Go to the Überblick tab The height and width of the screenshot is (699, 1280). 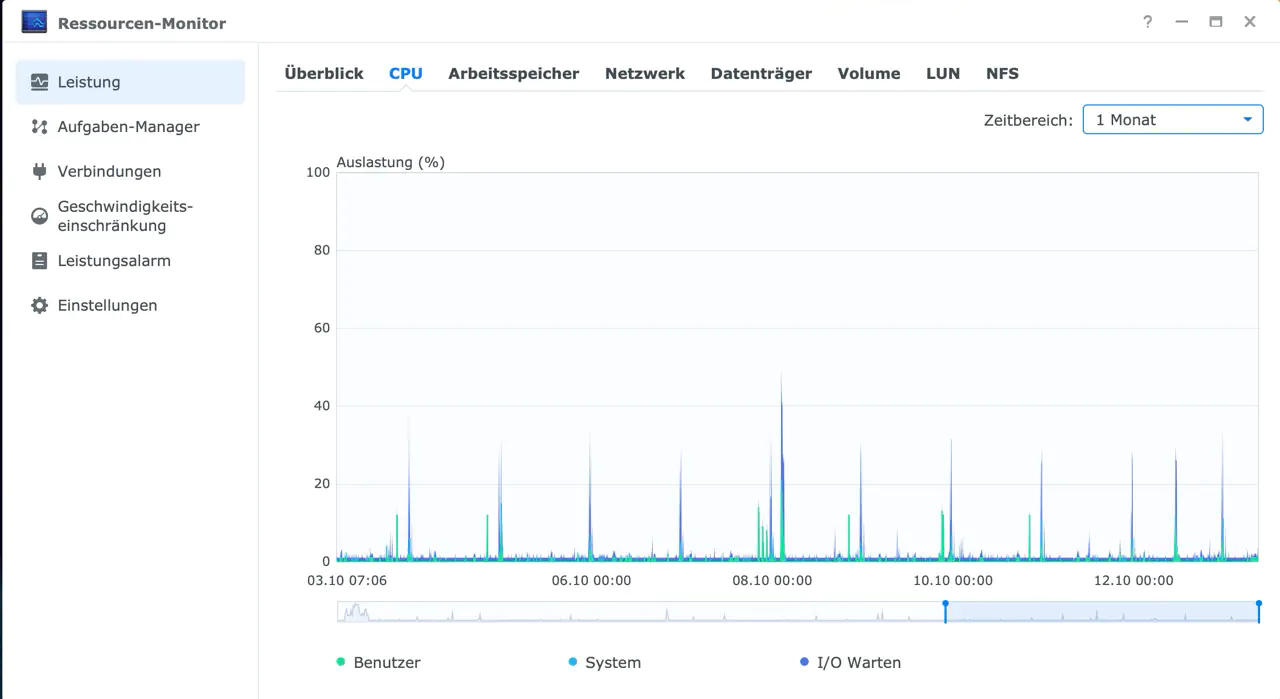[x=324, y=73]
